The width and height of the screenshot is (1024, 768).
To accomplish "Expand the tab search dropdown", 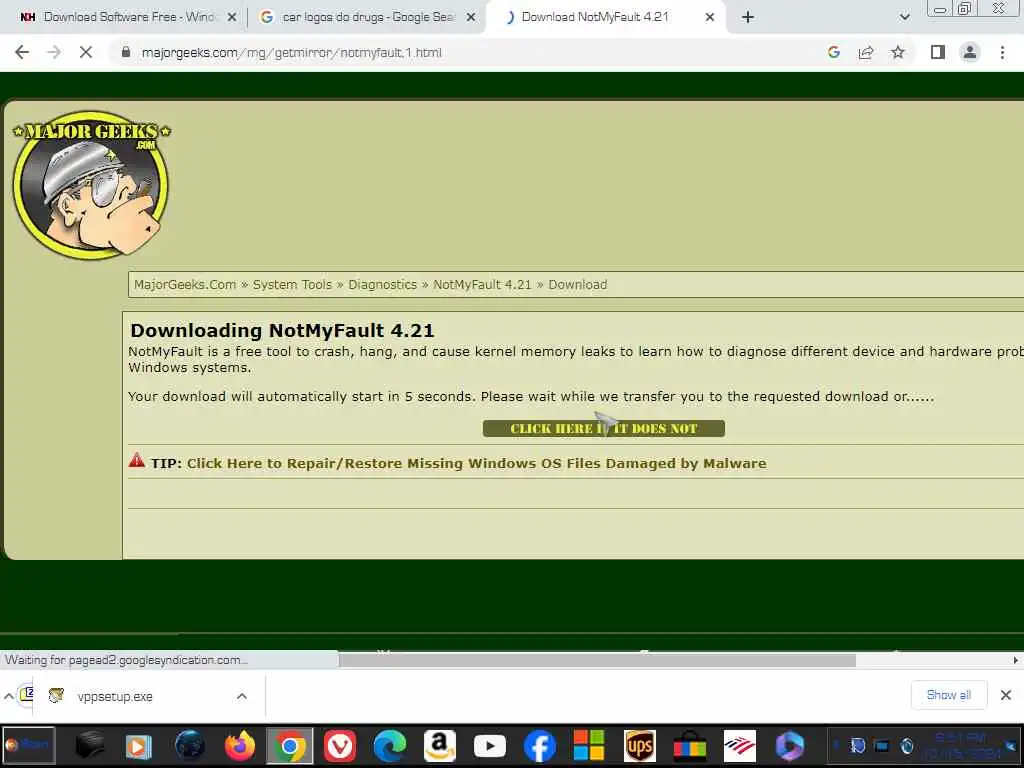I will tap(904, 17).
